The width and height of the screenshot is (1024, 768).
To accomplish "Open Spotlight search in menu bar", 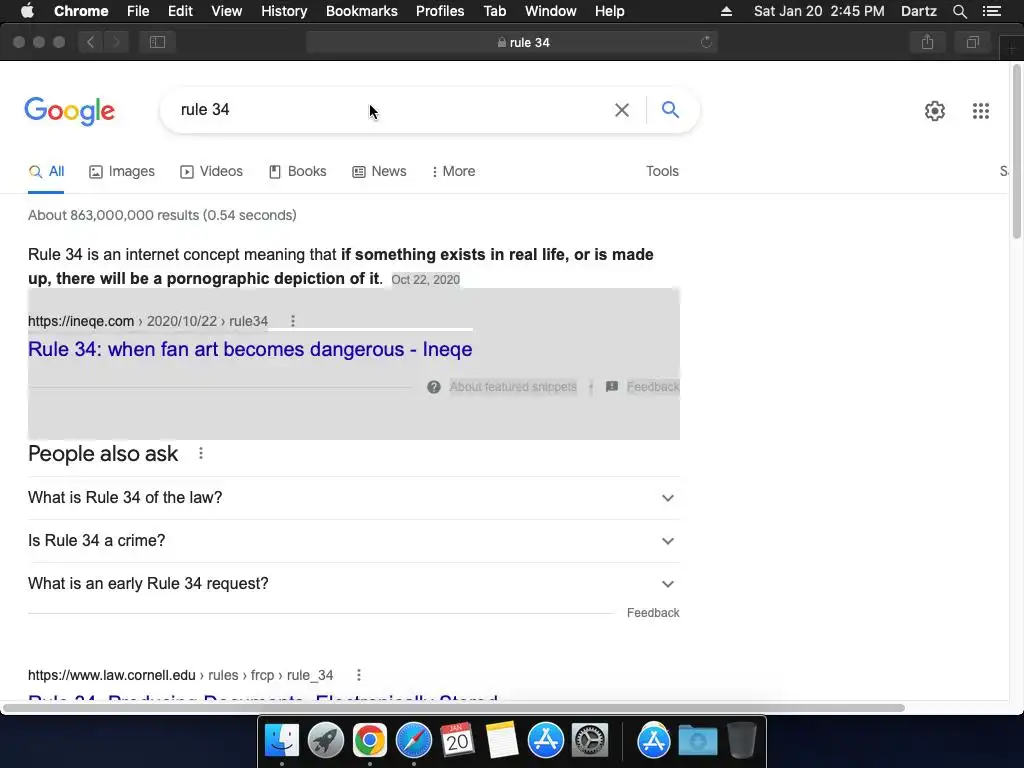I will click(959, 11).
